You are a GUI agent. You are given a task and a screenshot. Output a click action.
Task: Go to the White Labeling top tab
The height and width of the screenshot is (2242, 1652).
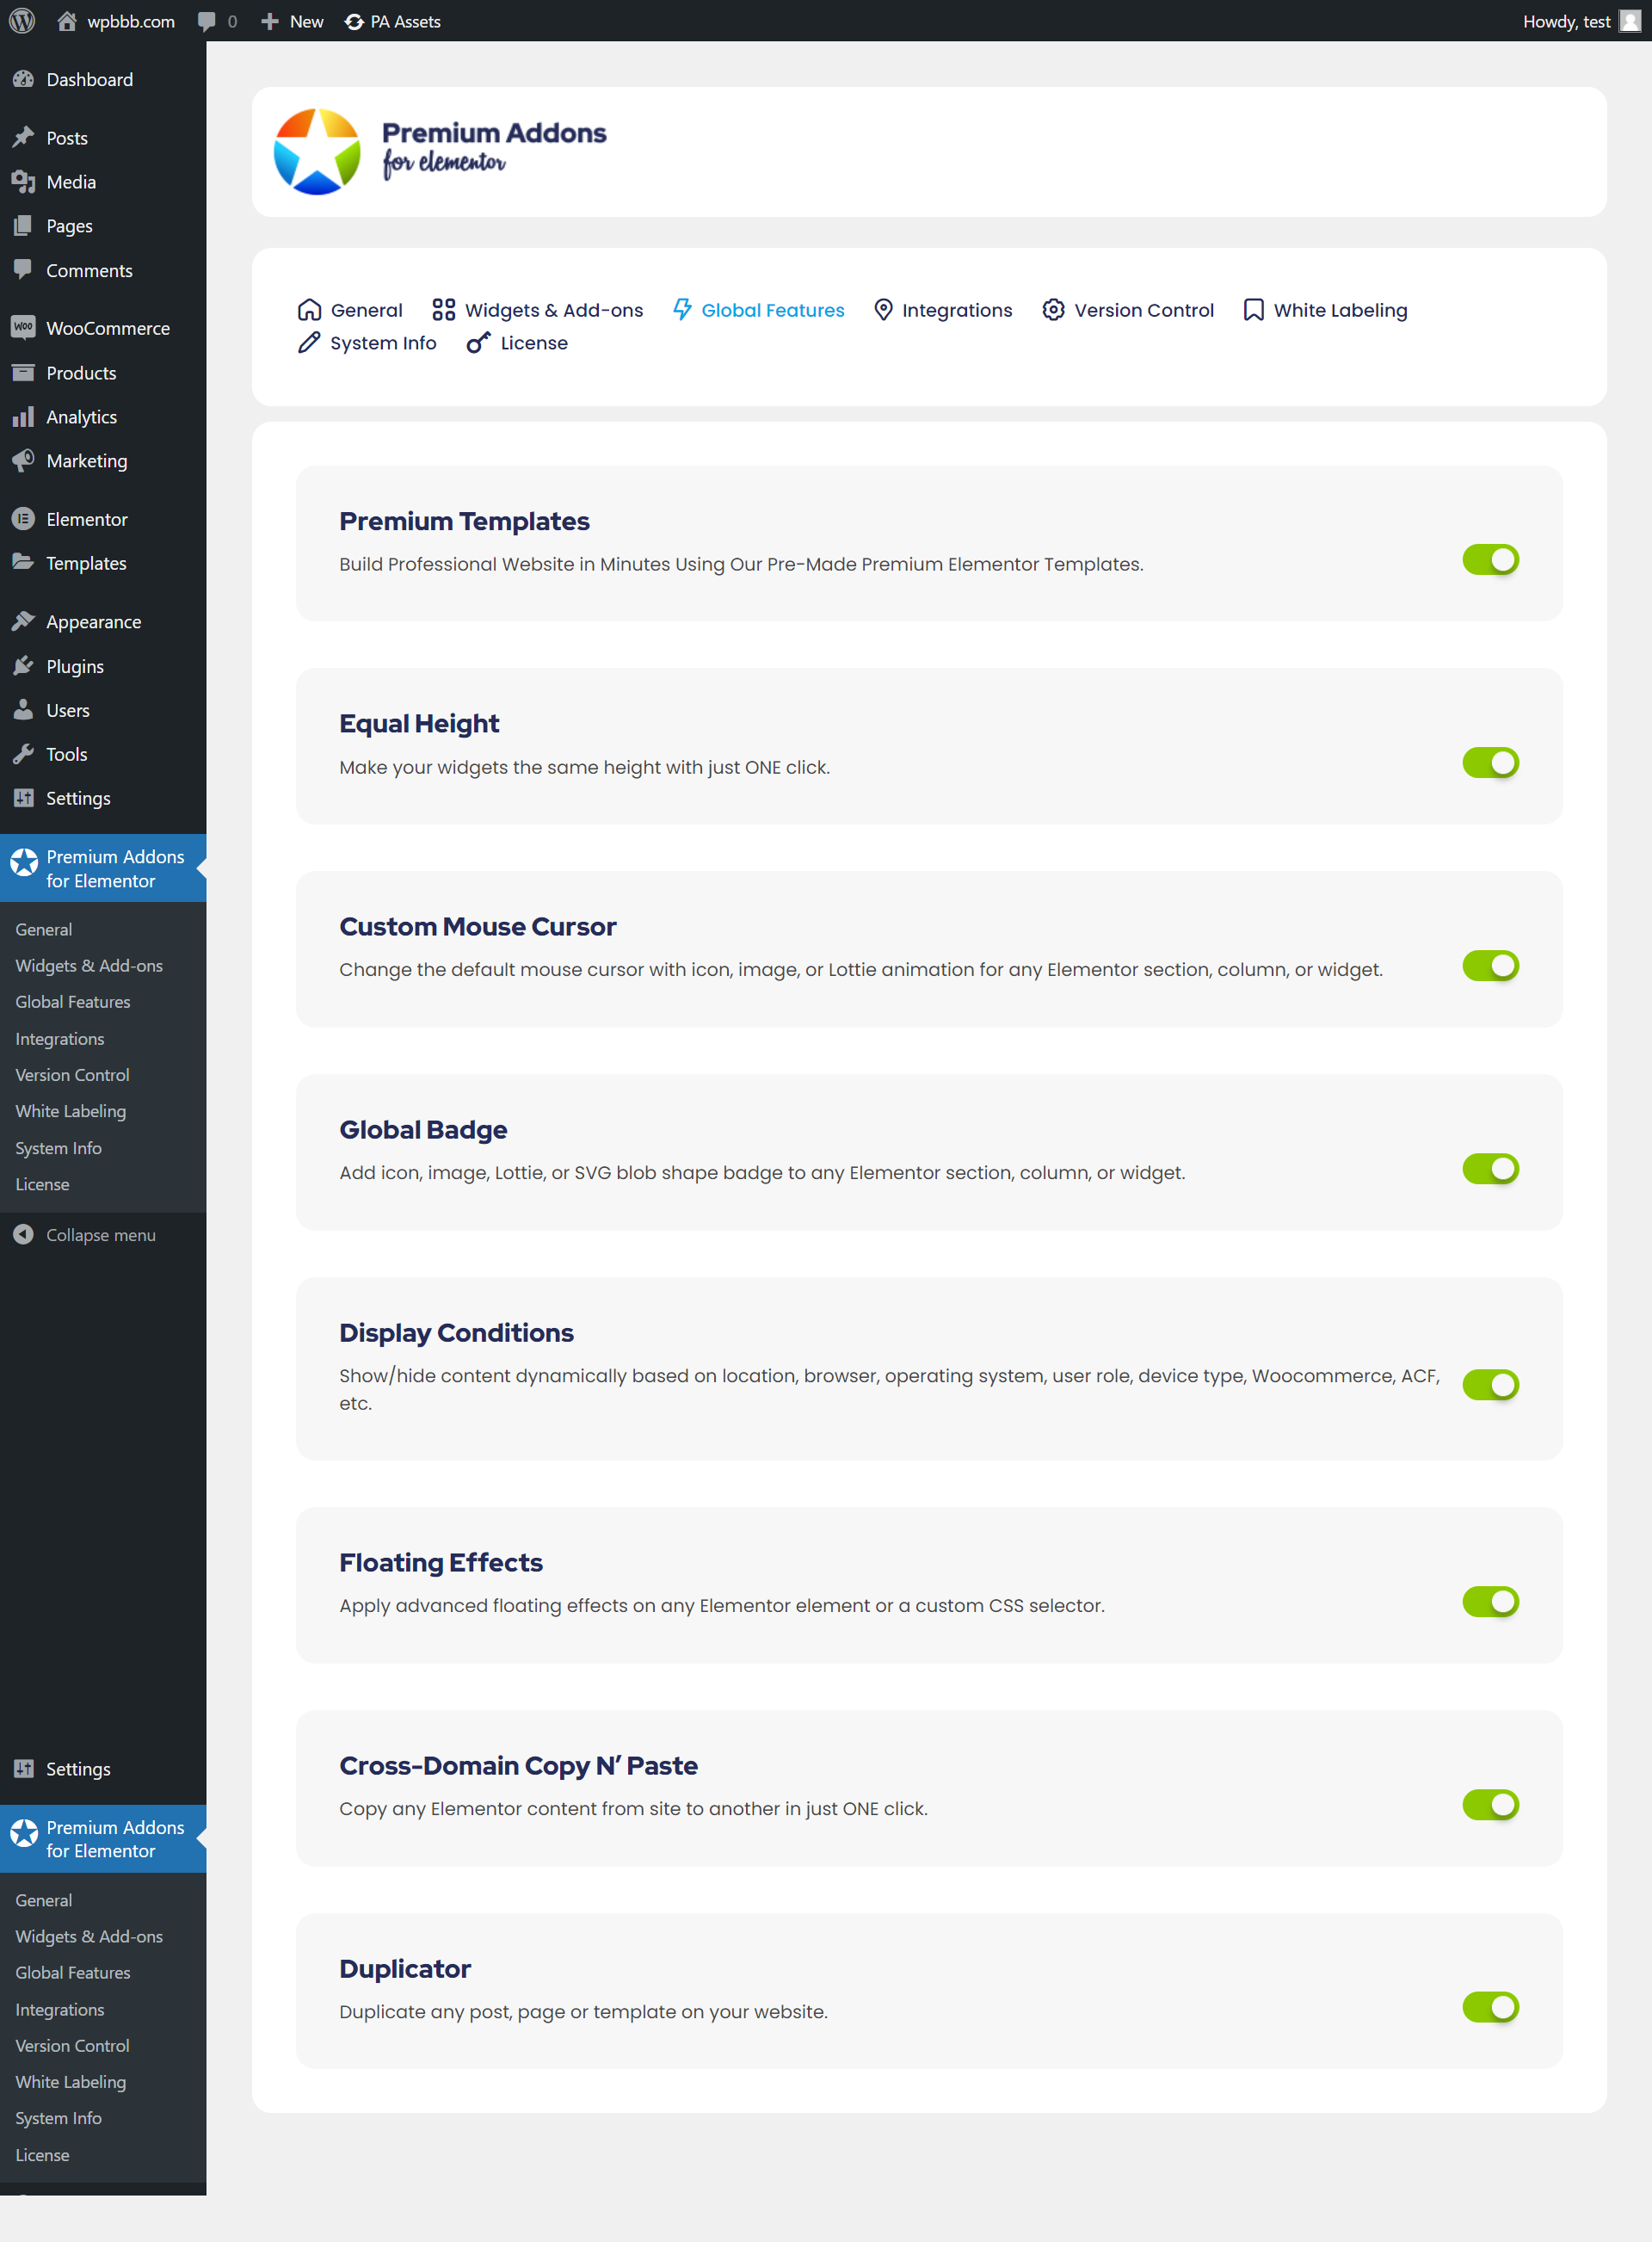[x=1325, y=310]
